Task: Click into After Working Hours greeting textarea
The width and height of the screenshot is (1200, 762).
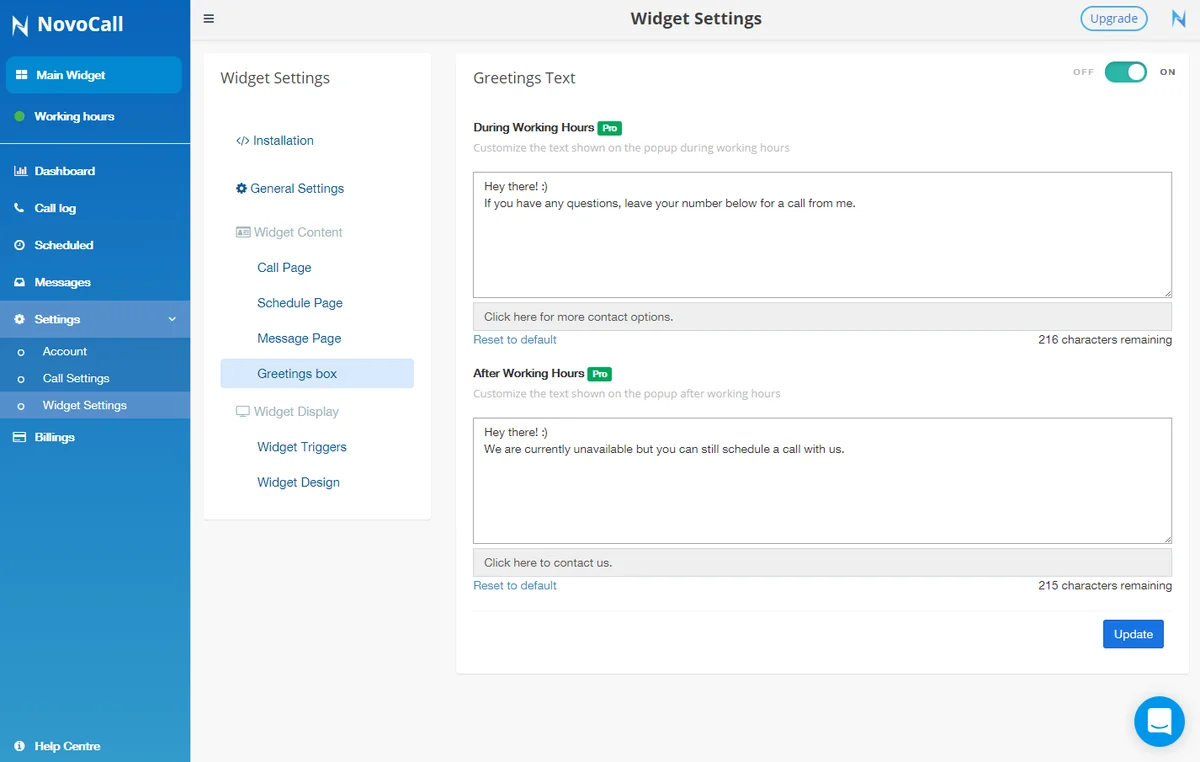Action: click(822, 481)
